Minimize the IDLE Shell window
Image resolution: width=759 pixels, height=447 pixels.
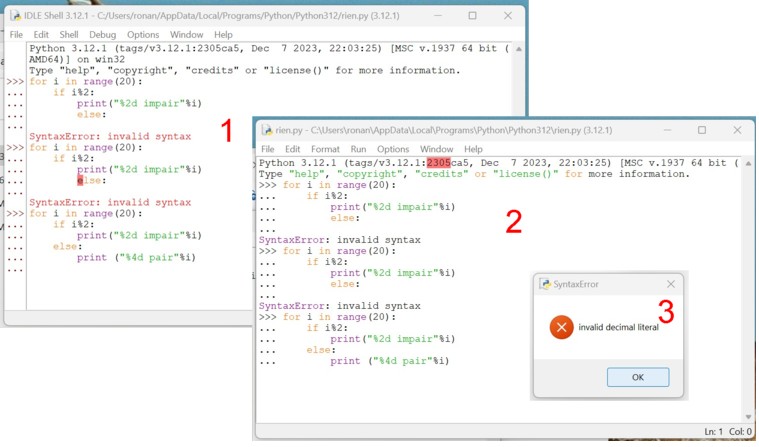point(438,15)
